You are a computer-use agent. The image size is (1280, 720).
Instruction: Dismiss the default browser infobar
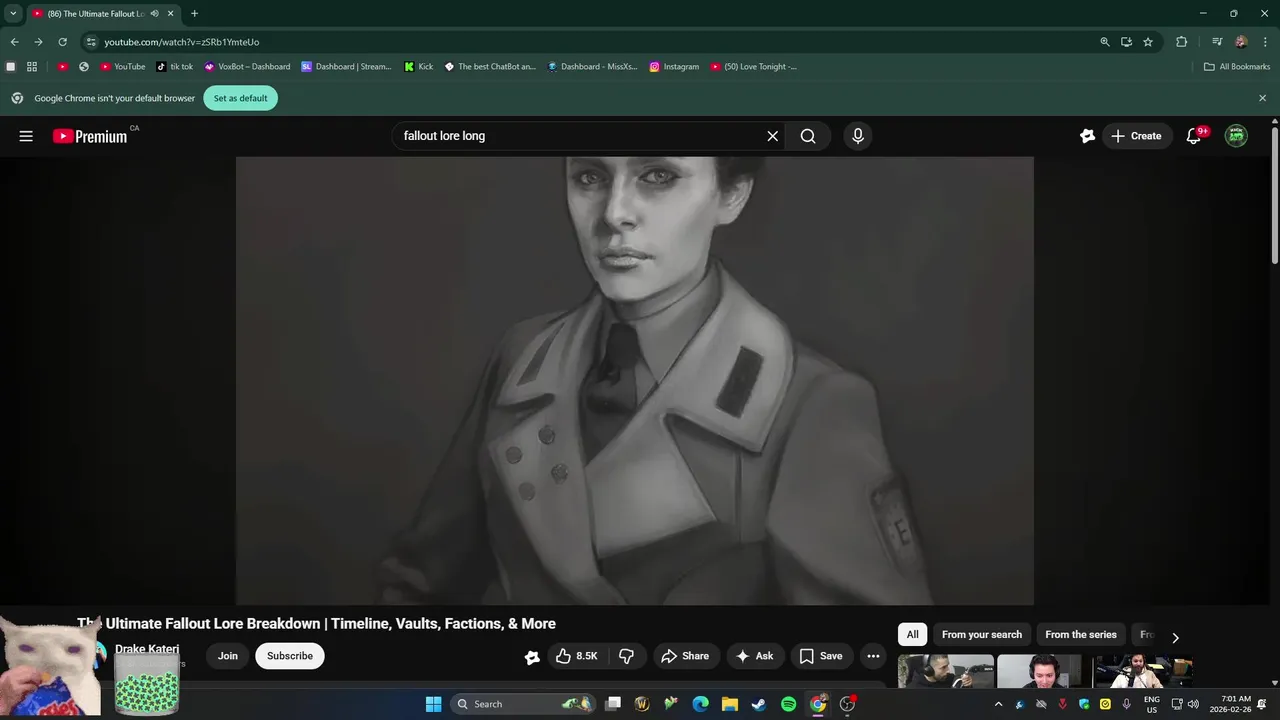1262,98
